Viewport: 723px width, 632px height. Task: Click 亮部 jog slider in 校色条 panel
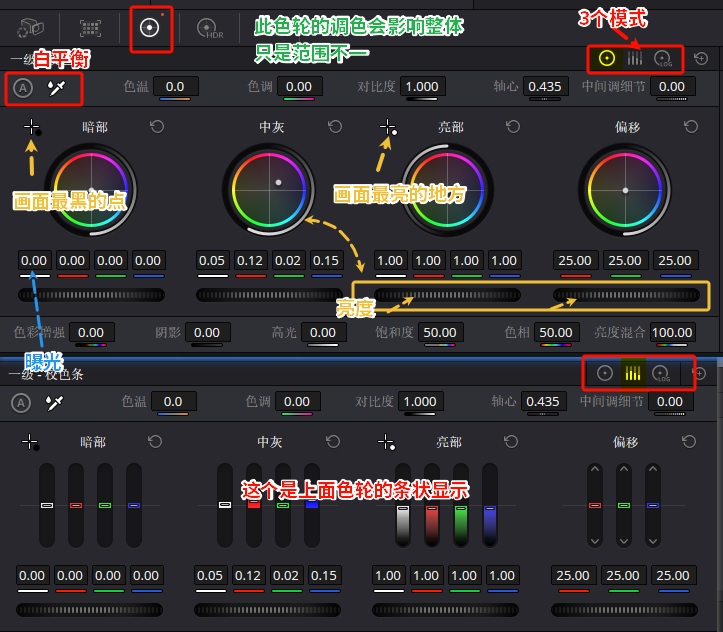point(445,610)
